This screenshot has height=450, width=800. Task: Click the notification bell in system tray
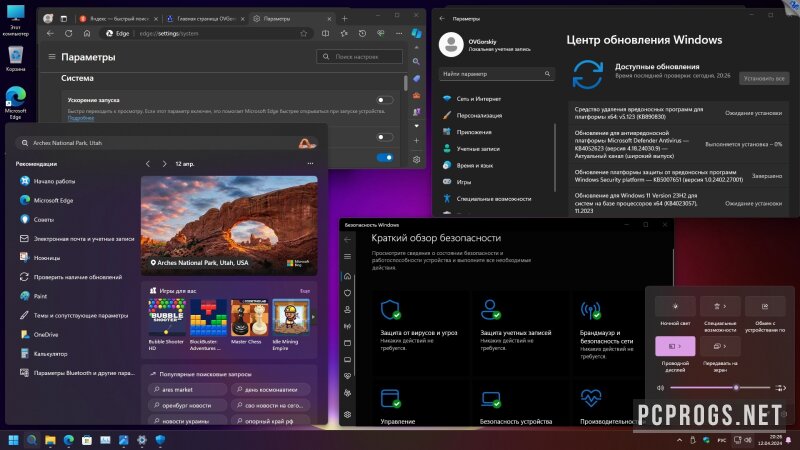point(789,440)
